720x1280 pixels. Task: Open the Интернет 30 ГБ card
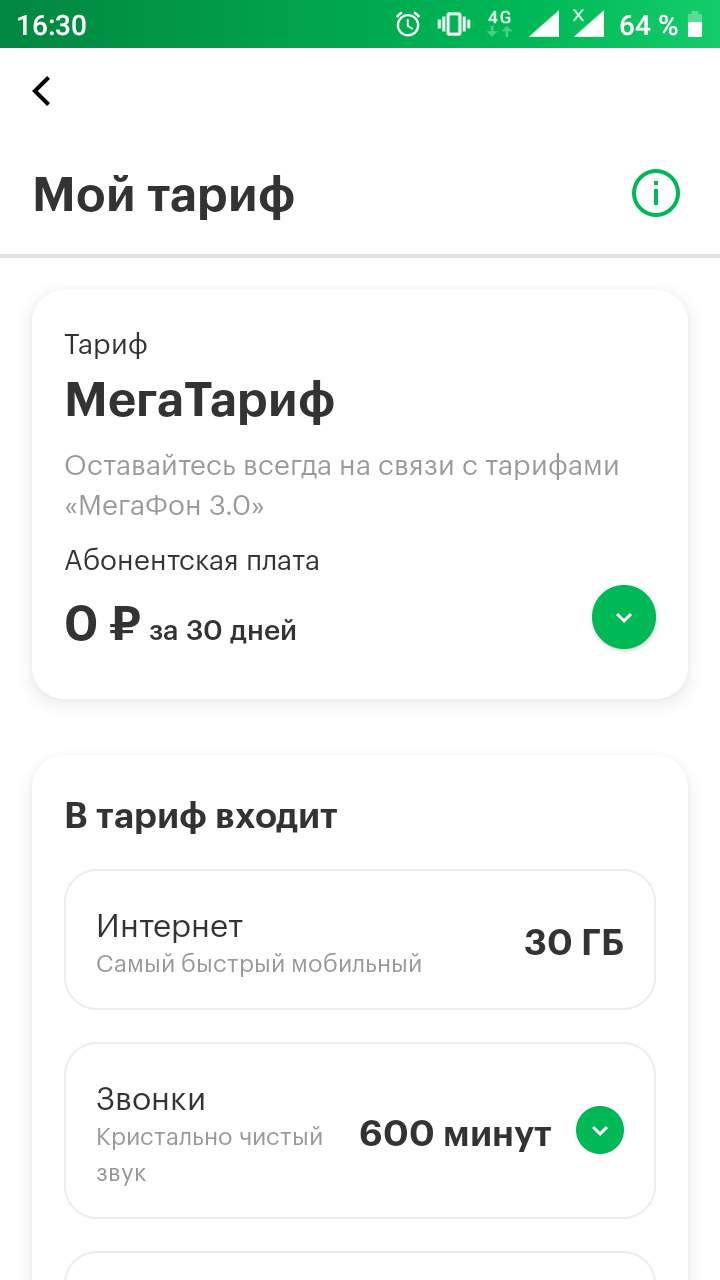coord(360,940)
